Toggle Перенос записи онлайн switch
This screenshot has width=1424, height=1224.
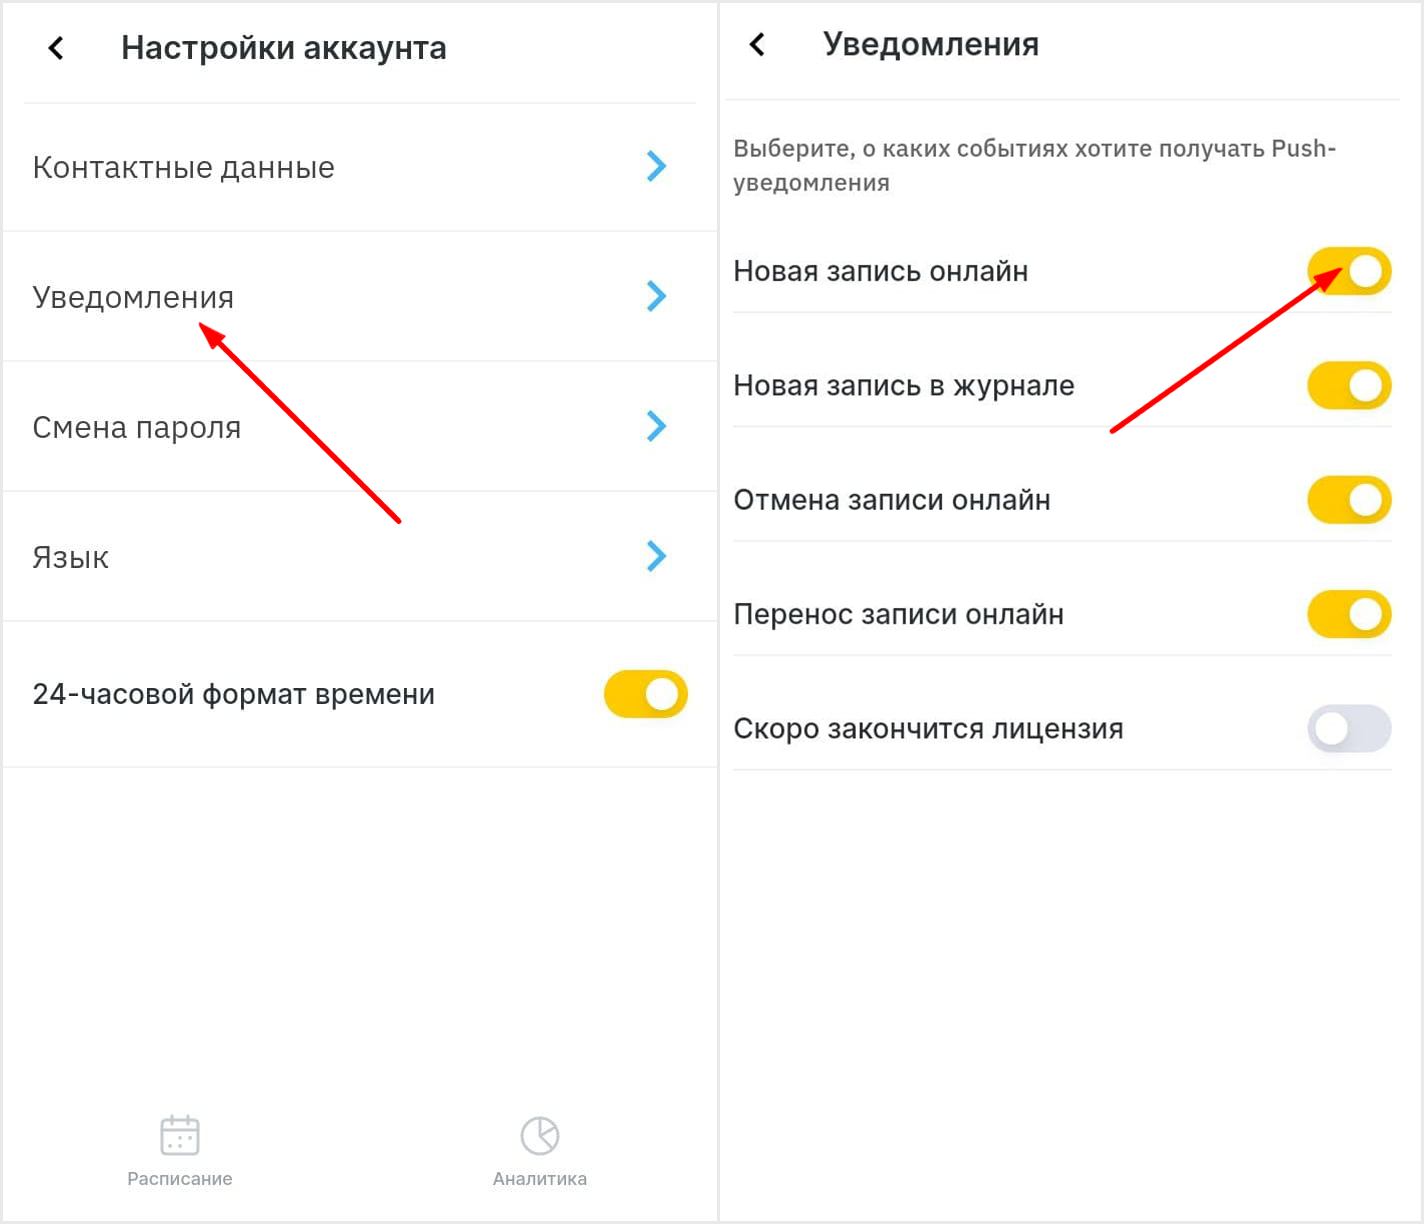click(1349, 614)
